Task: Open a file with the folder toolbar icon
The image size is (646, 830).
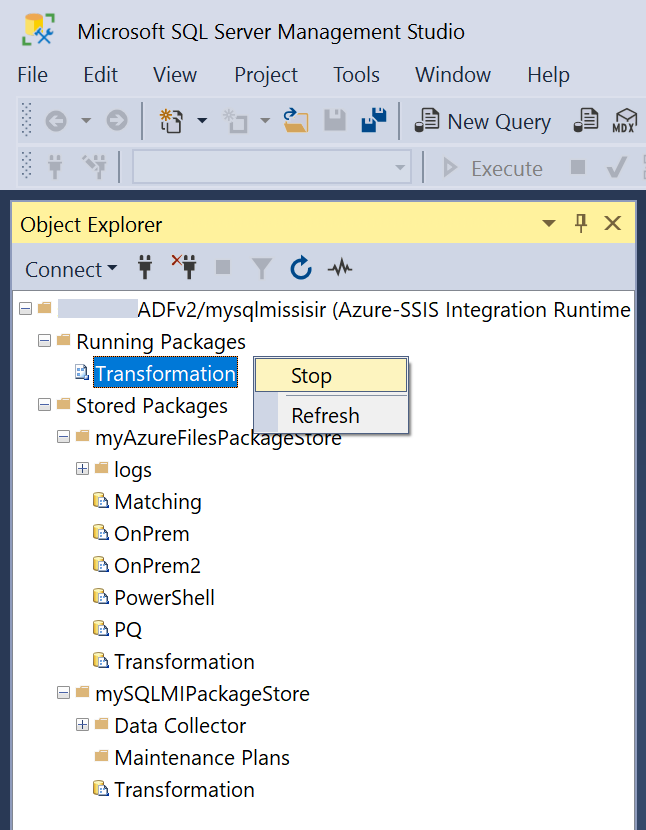Action: pos(297,121)
